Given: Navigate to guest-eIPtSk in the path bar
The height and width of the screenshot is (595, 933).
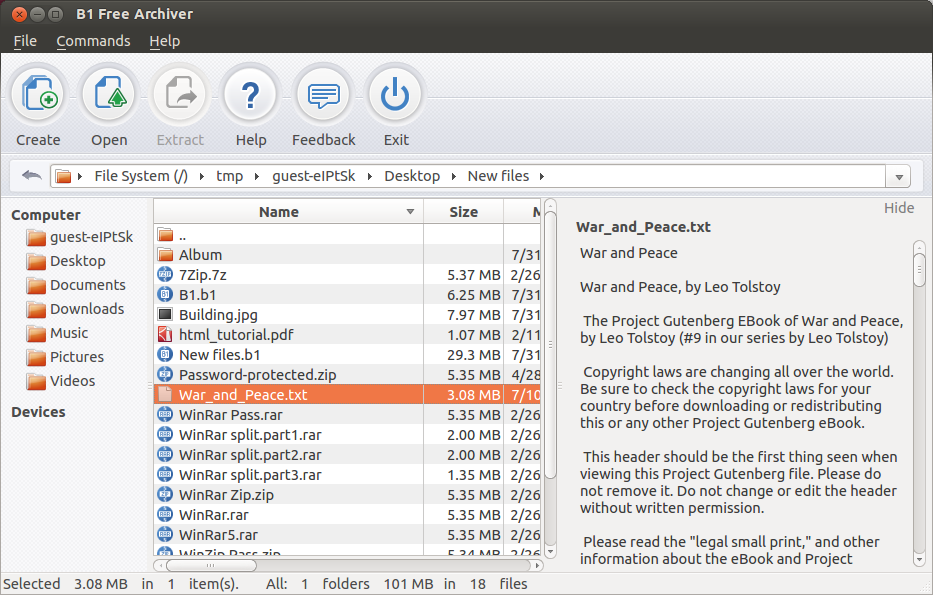Looking at the screenshot, I should tap(314, 176).
